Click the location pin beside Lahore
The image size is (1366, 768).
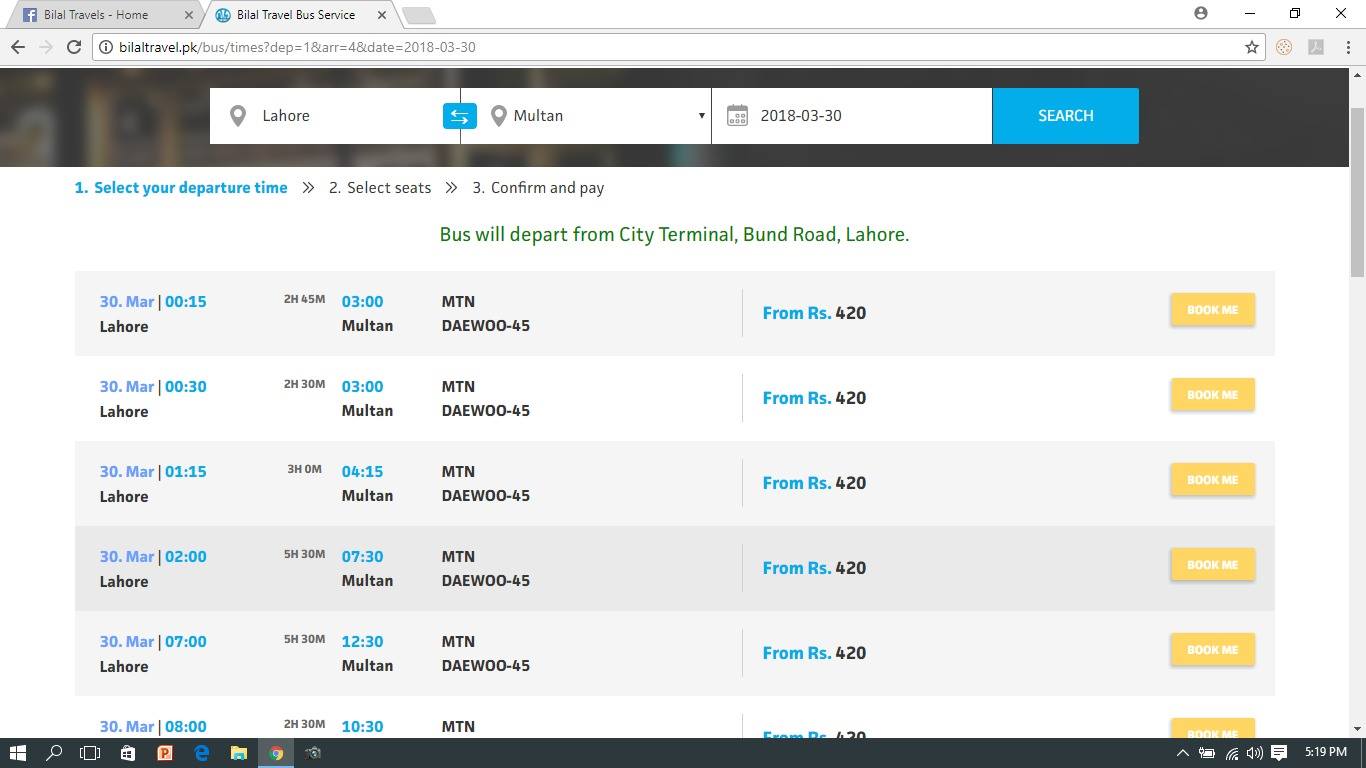(238, 116)
